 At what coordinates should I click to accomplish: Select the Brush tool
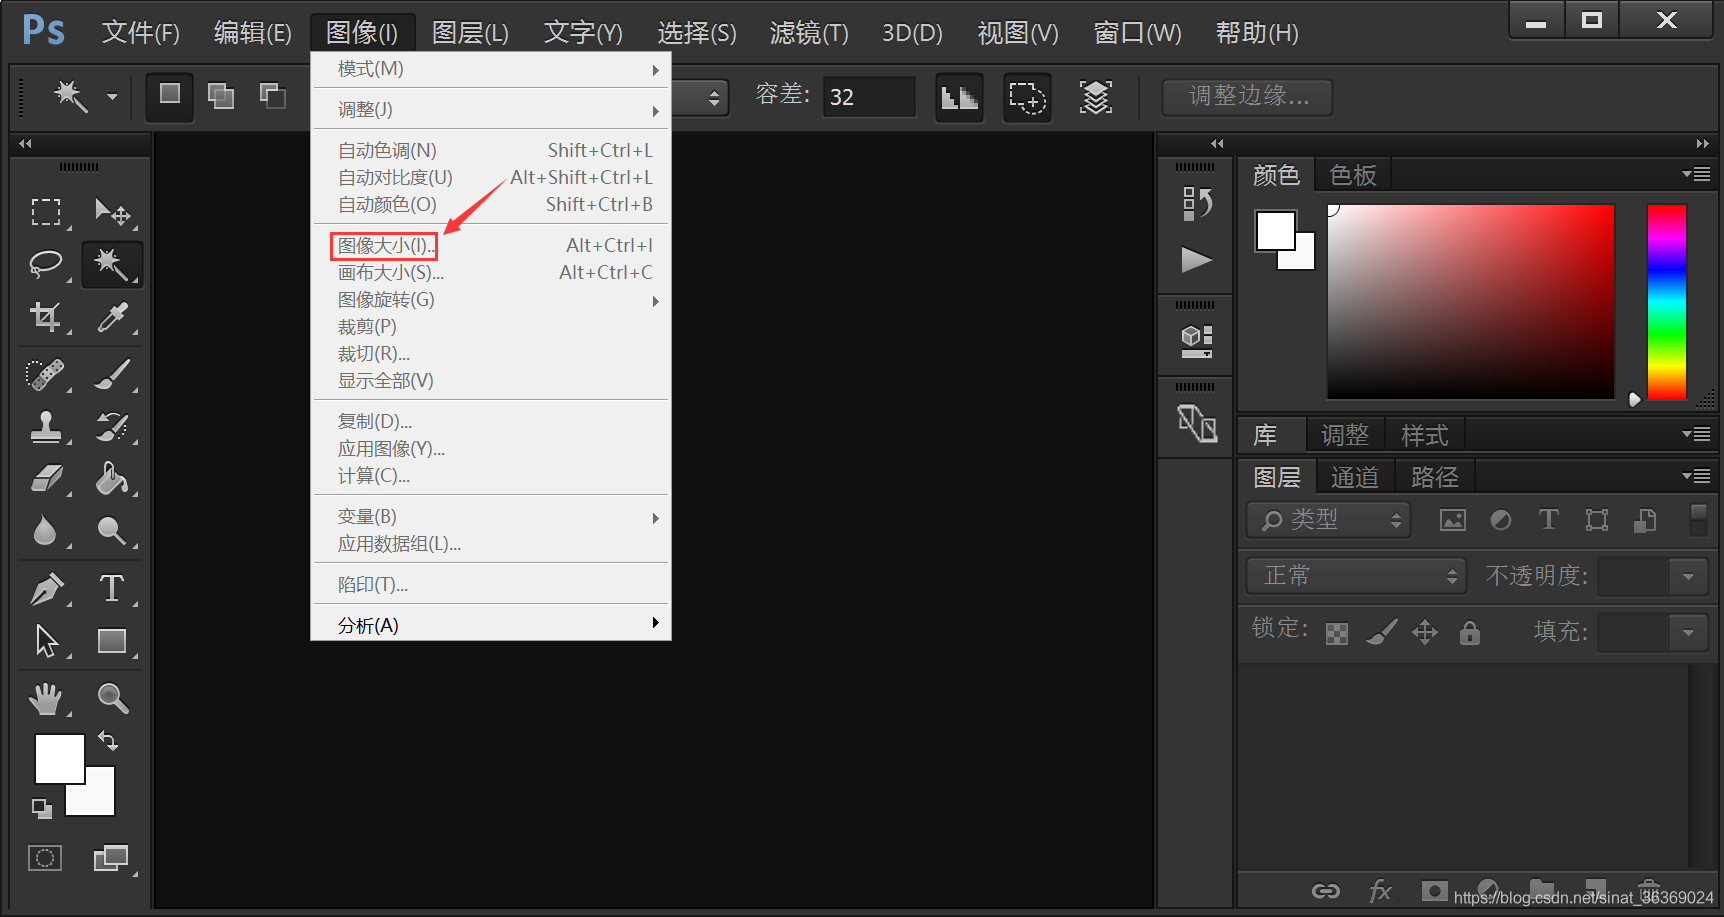click(x=112, y=374)
